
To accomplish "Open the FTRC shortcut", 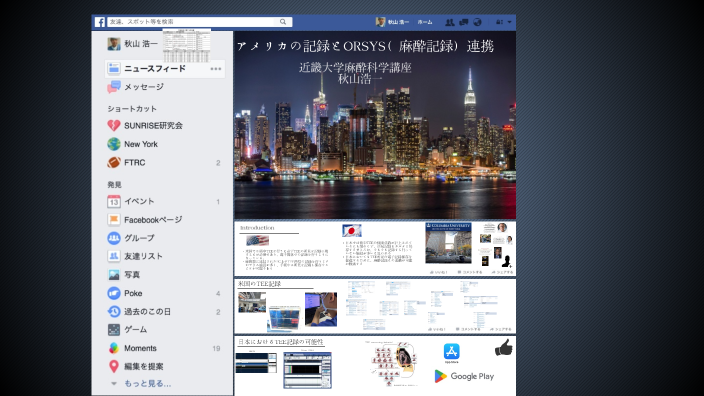I will coord(135,163).
